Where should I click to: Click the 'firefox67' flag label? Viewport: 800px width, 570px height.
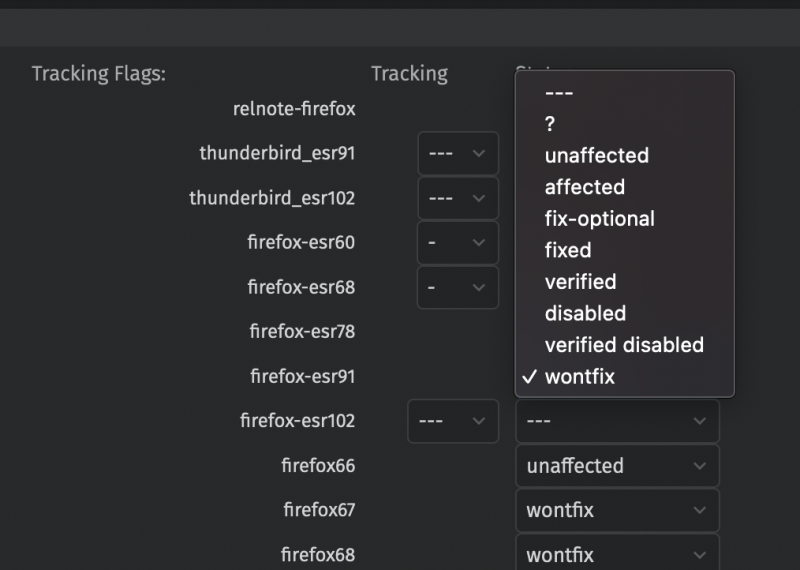tap(319, 510)
